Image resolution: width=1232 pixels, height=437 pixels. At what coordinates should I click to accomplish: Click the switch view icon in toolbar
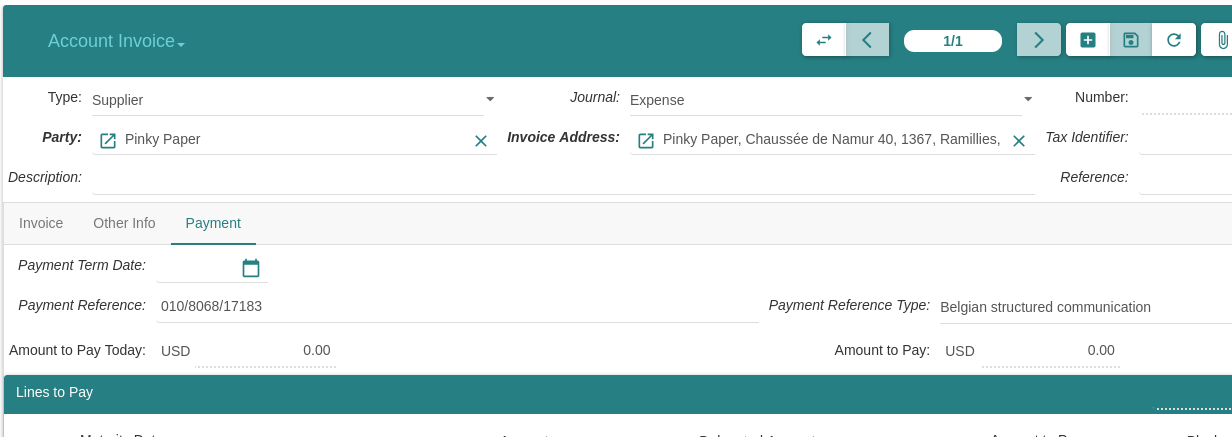[x=824, y=40]
